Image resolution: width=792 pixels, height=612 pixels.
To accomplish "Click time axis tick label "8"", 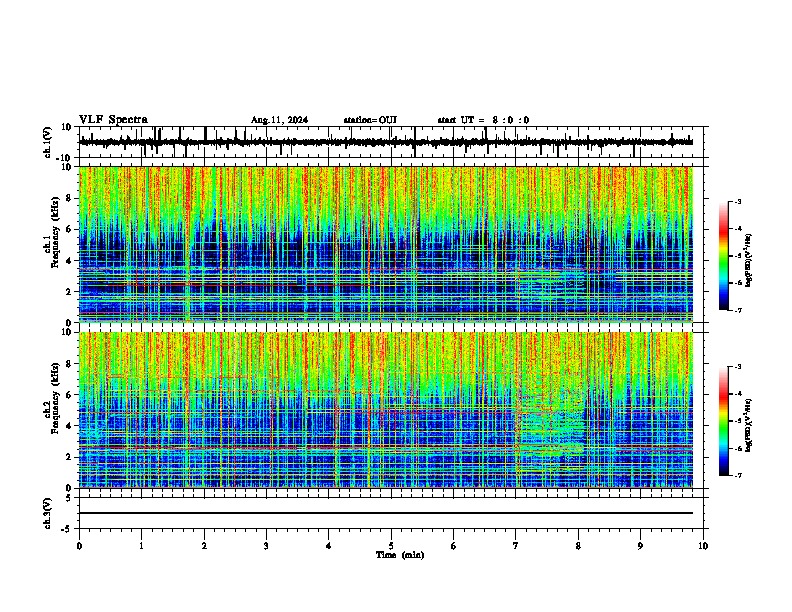I will pyautogui.click(x=578, y=546).
